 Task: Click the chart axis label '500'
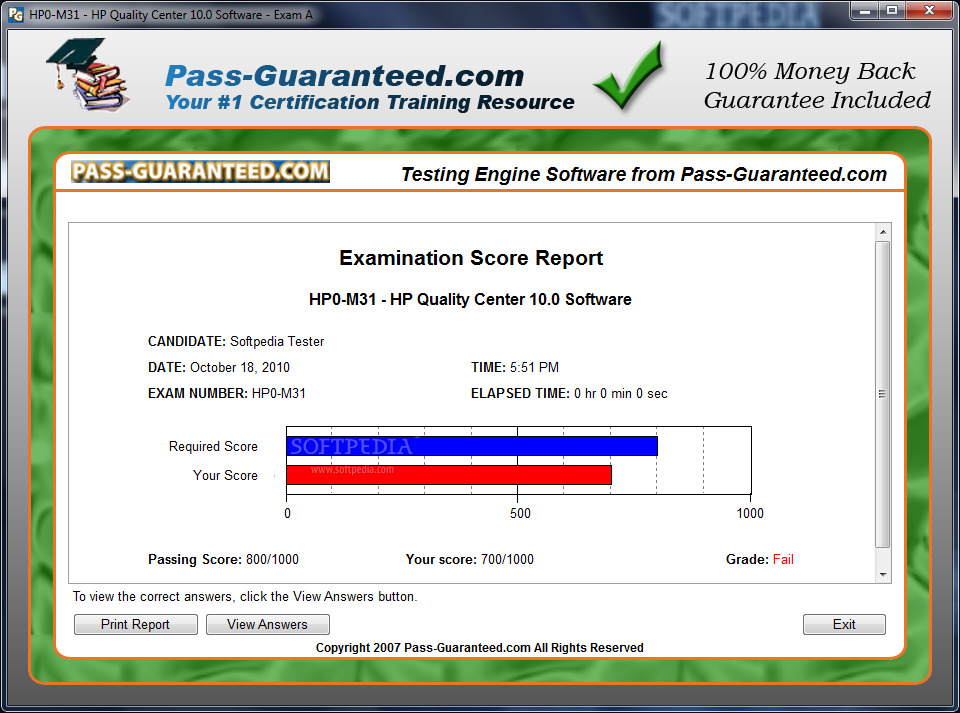tap(520, 513)
